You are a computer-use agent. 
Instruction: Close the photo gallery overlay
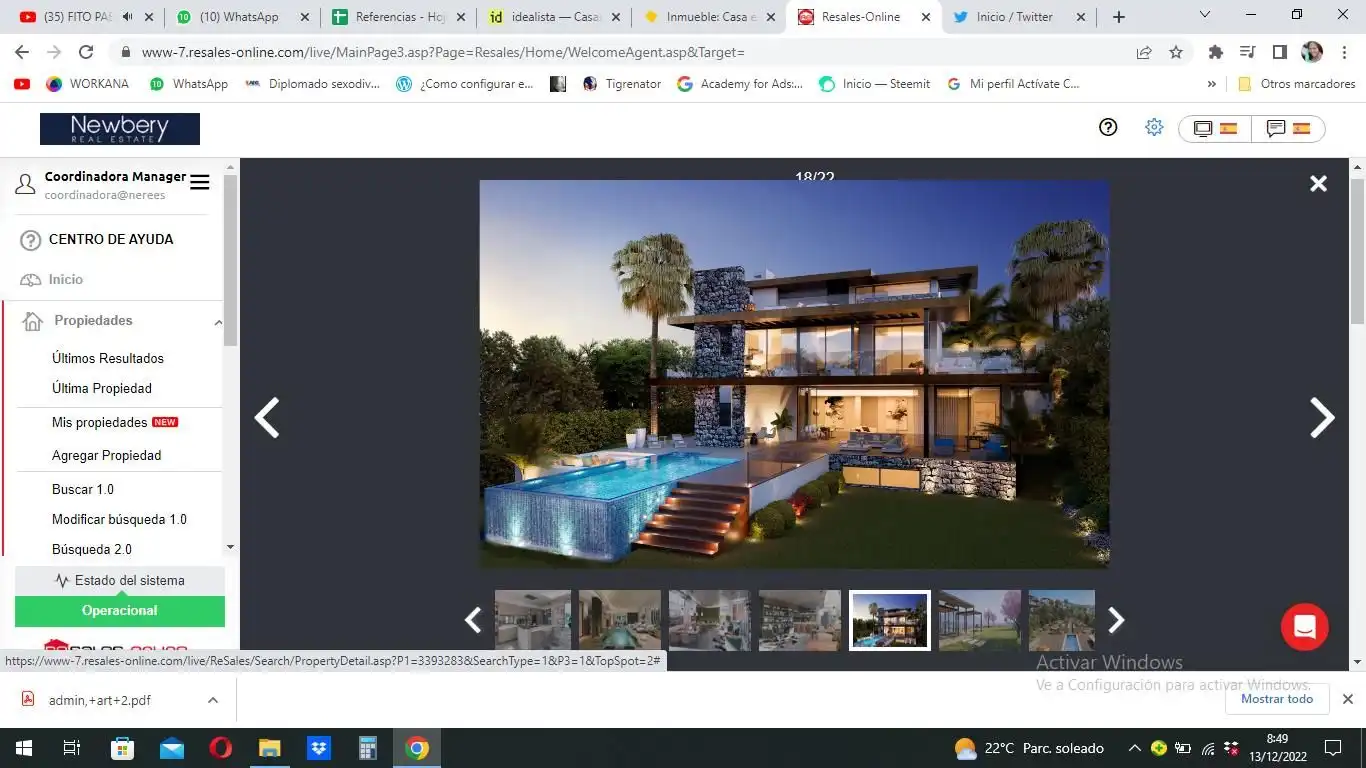click(x=1318, y=183)
